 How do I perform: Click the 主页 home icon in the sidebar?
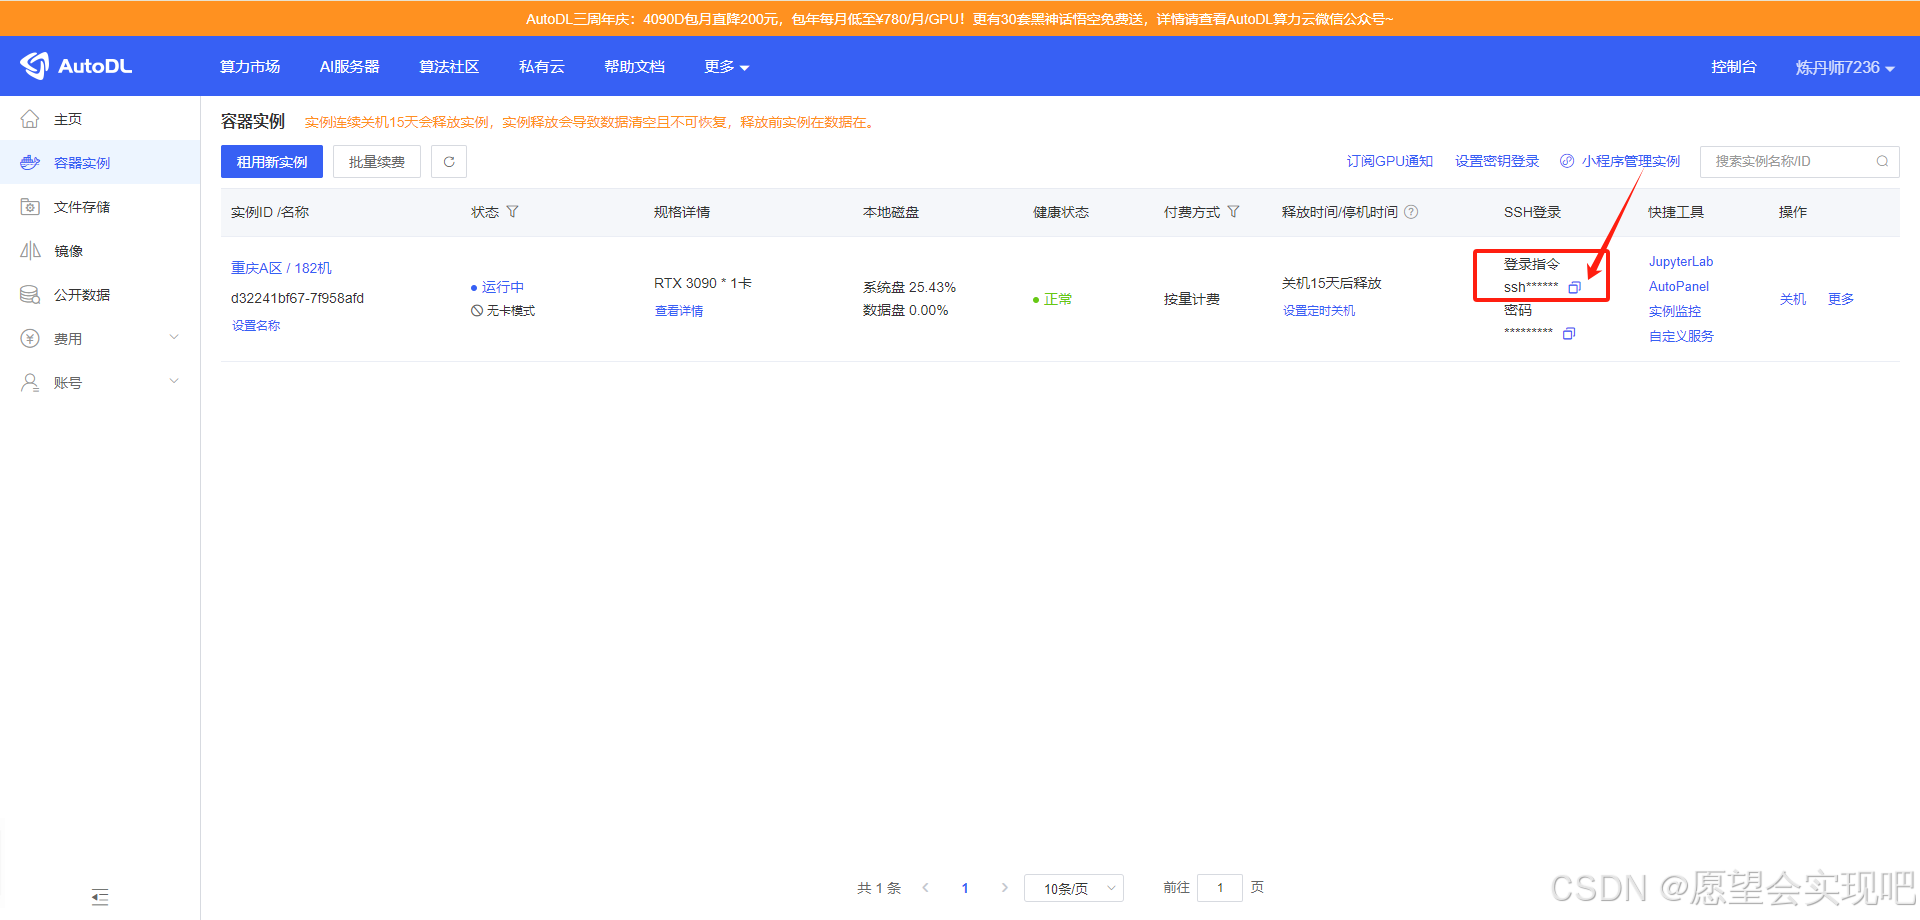[30, 119]
